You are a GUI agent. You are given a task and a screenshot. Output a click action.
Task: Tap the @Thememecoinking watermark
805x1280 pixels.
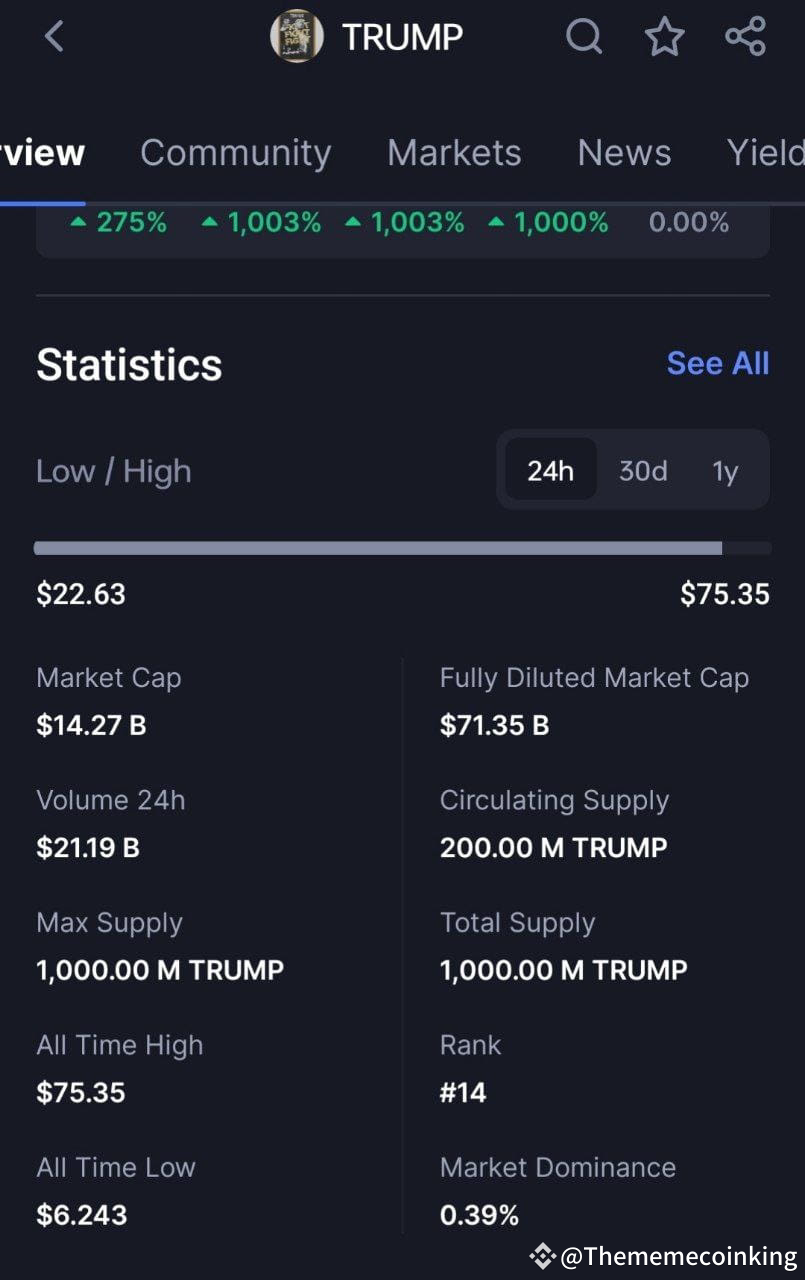(664, 1256)
